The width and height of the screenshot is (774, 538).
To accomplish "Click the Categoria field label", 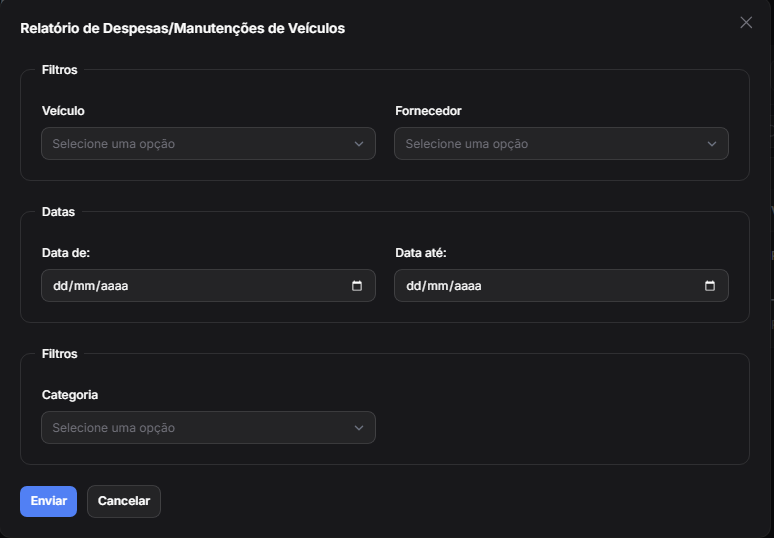I will (70, 395).
